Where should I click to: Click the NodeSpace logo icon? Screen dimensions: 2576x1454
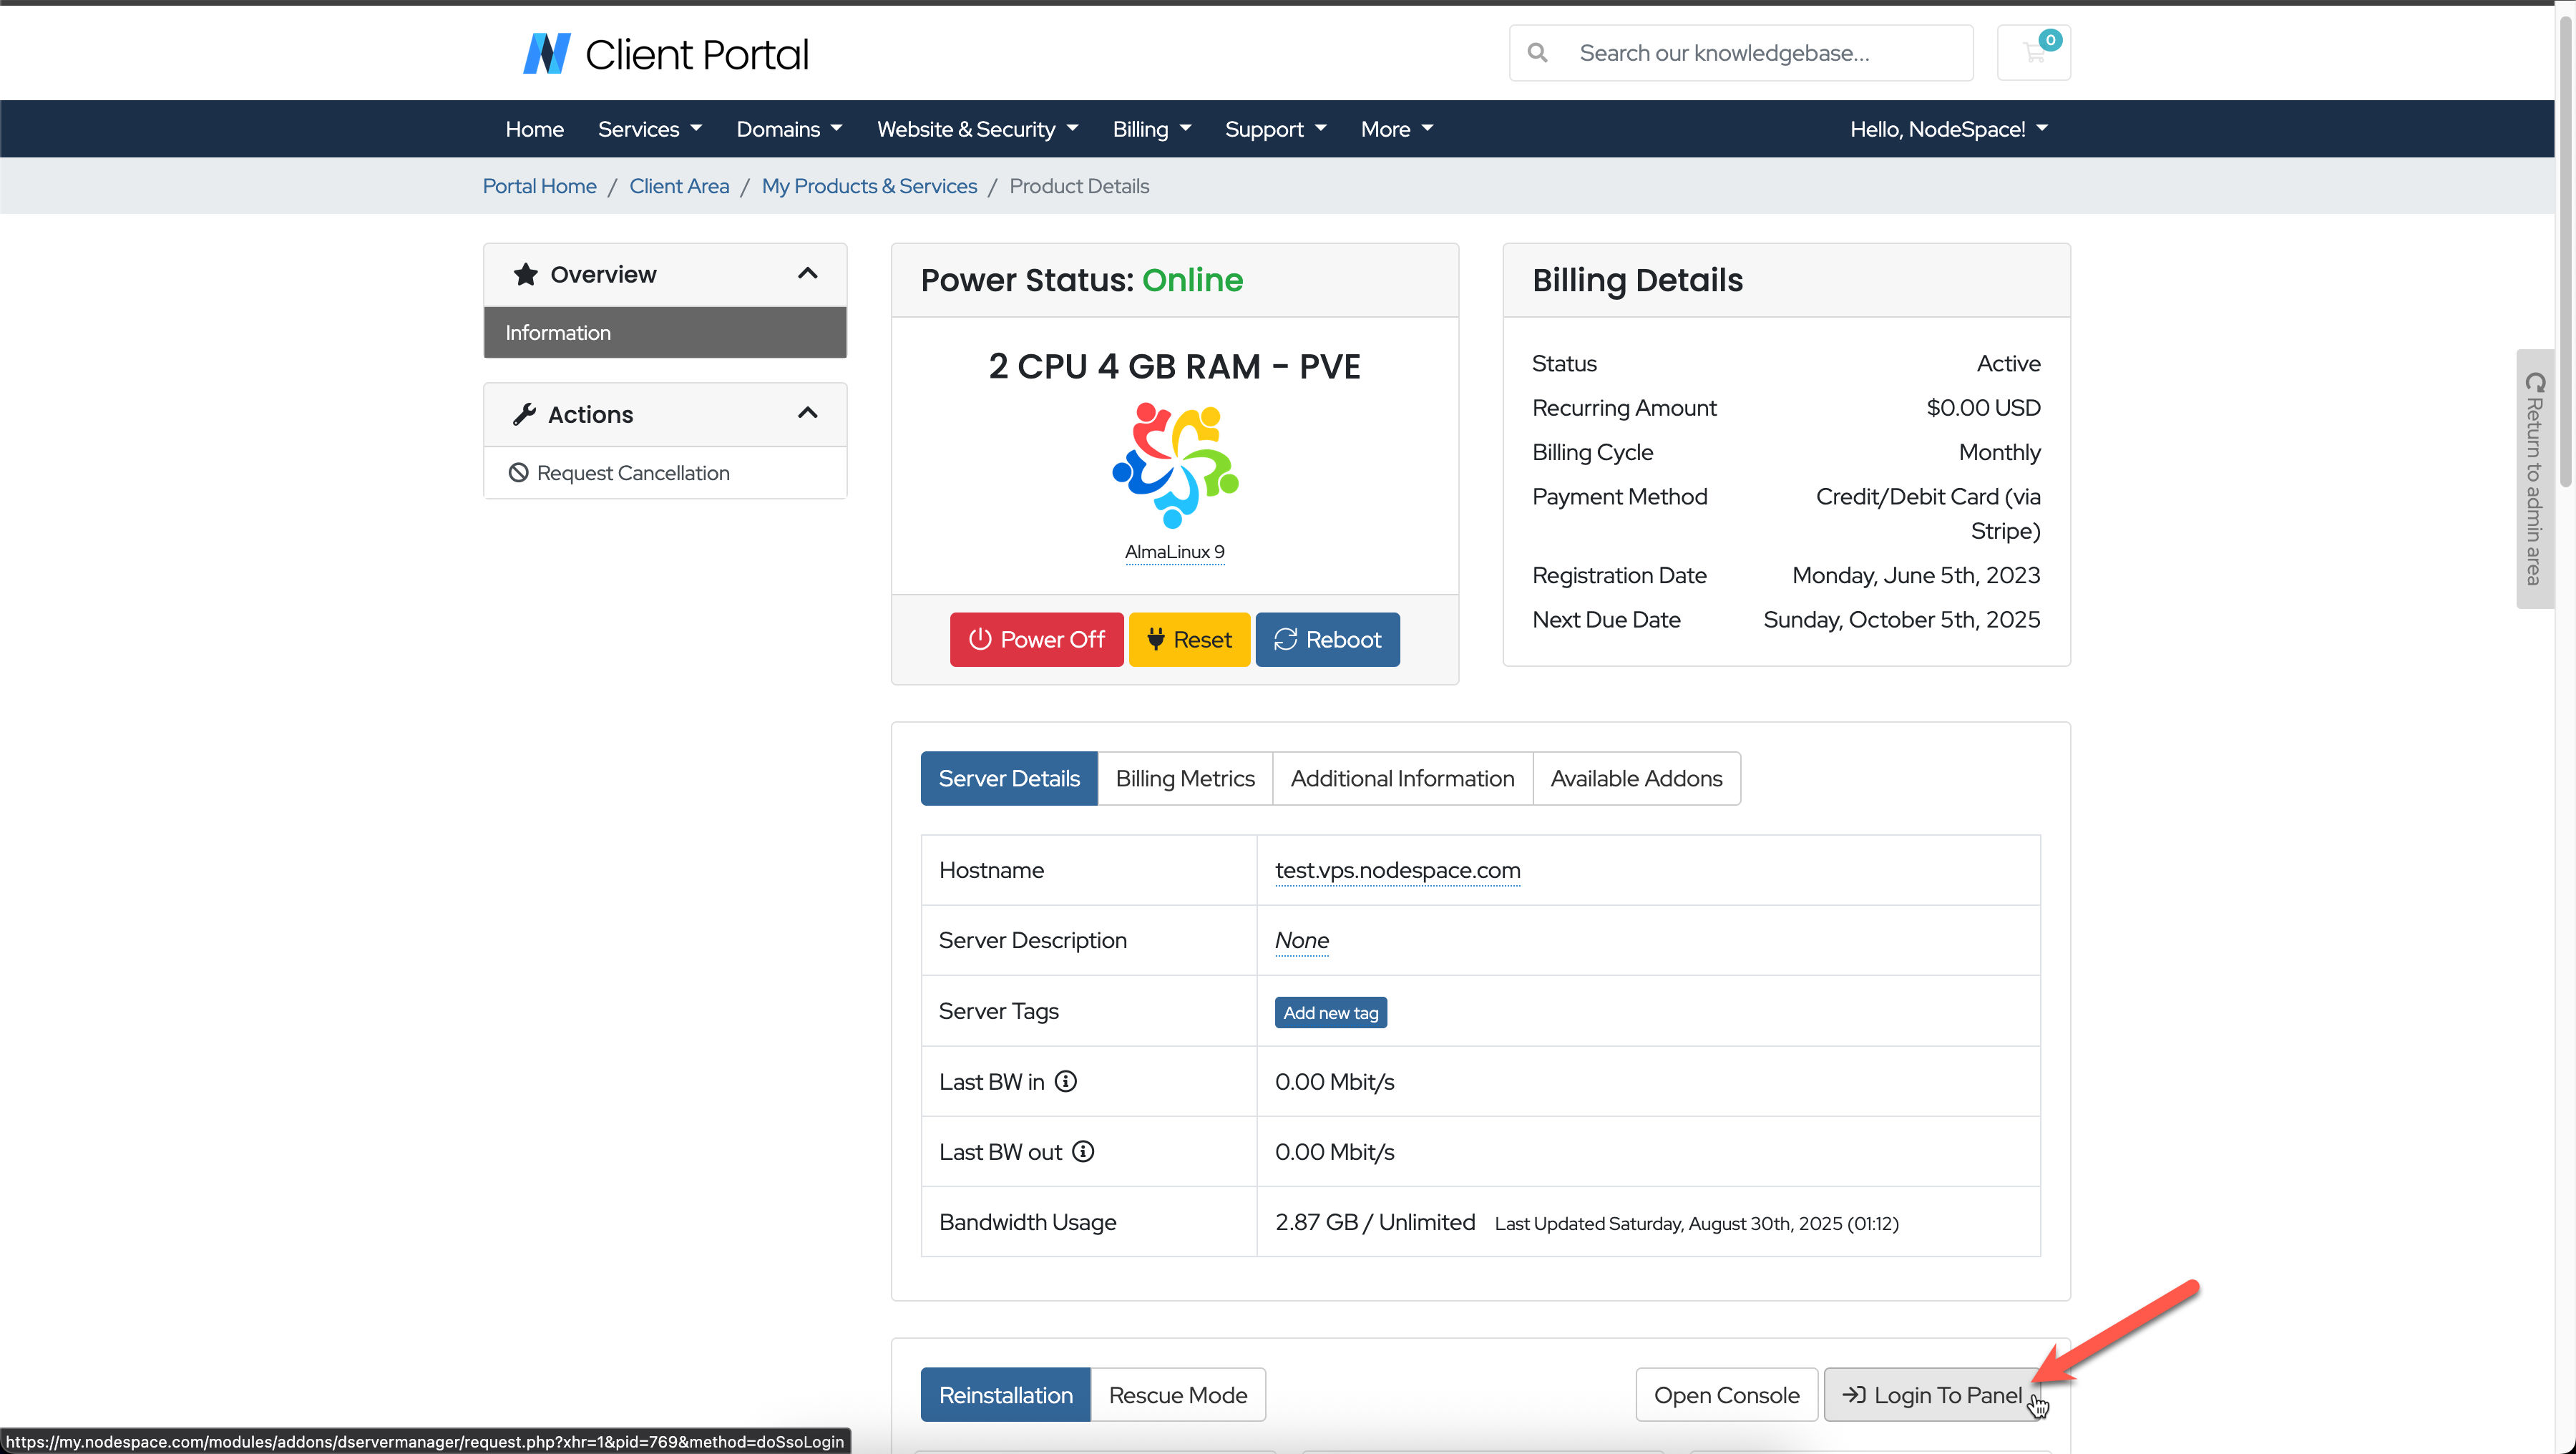pyautogui.click(x=546, y=53)
